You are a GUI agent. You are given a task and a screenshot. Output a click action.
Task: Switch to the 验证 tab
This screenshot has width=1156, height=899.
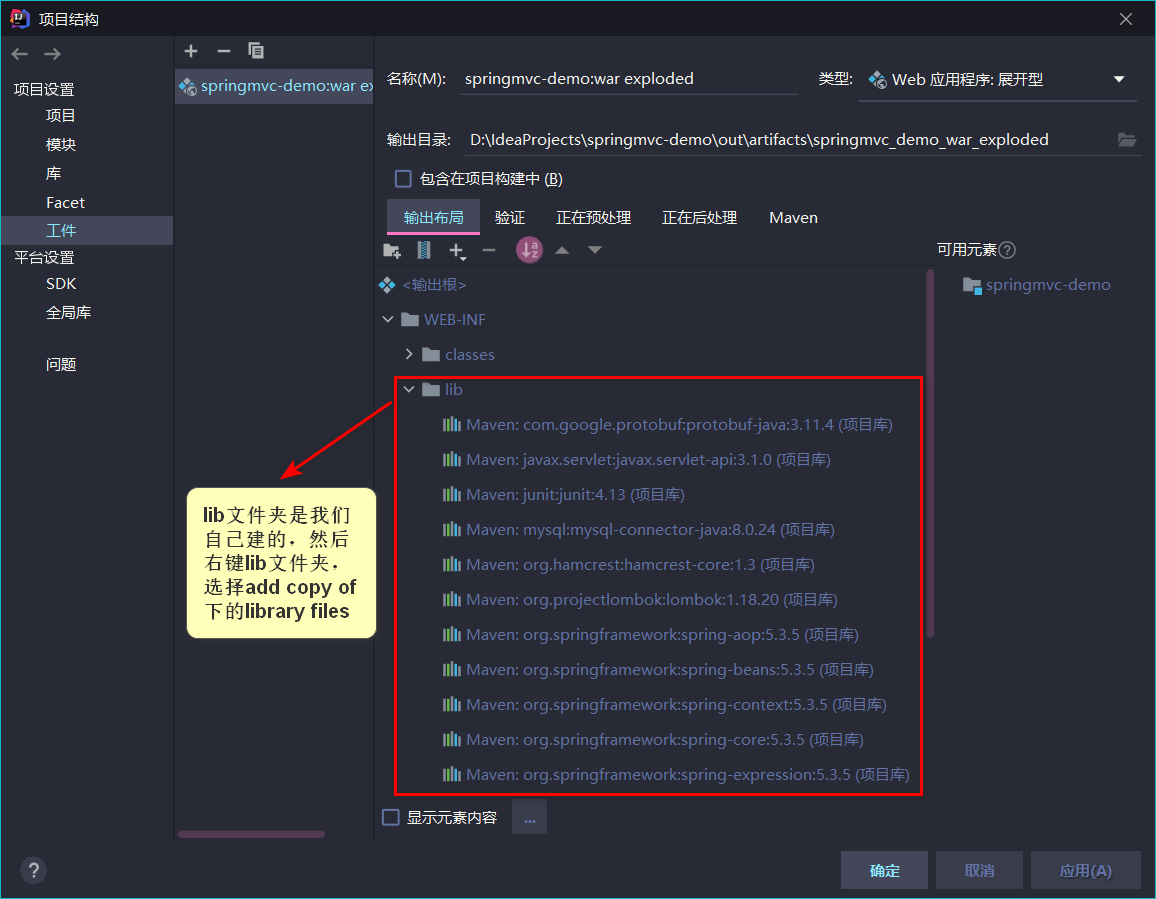[x=509, y=218]
